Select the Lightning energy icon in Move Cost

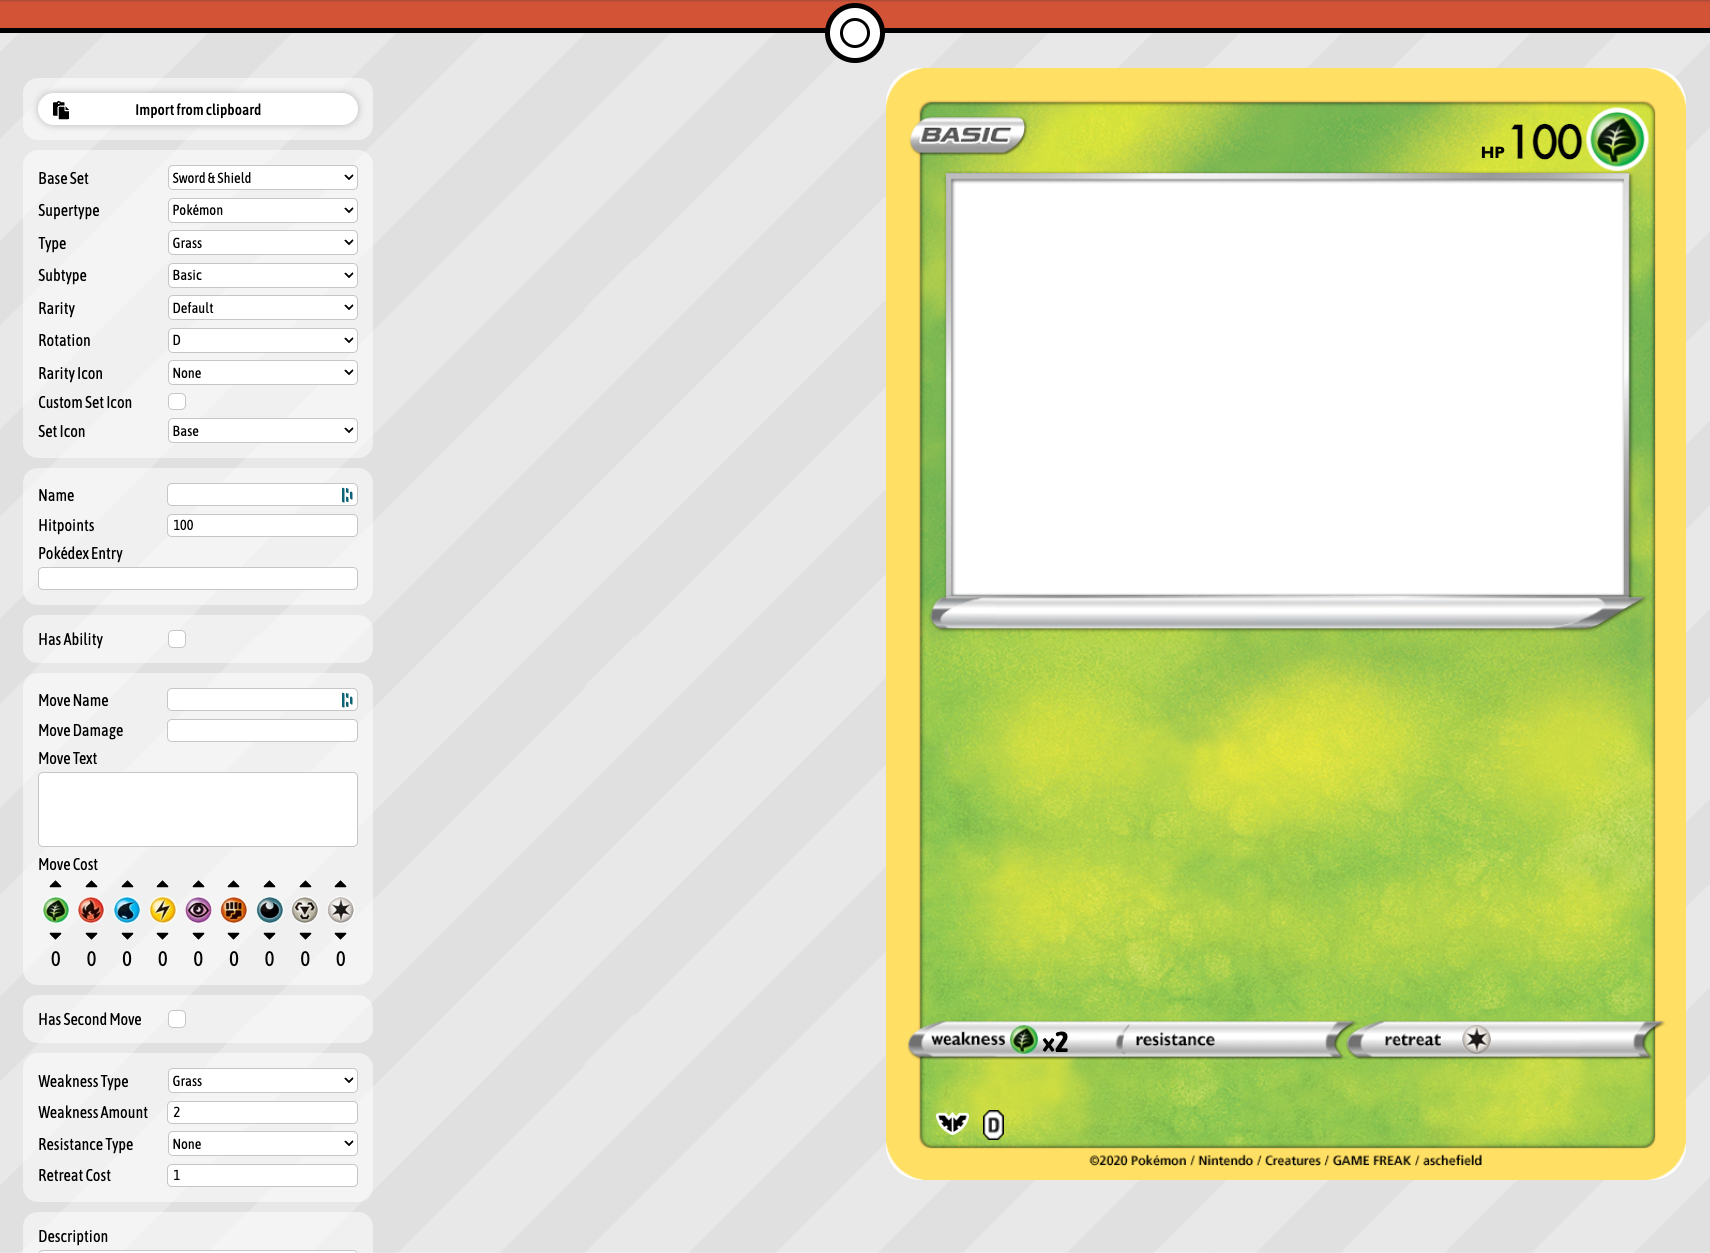163,910
